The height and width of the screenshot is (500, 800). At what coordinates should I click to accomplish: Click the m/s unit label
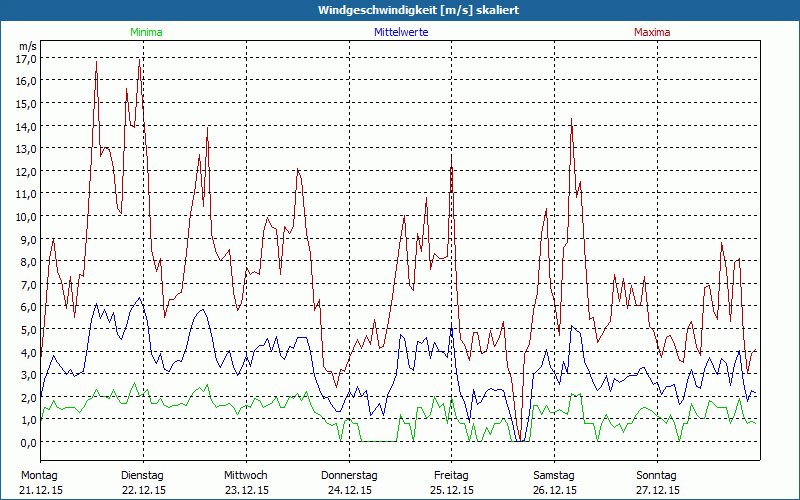point(27,46)
